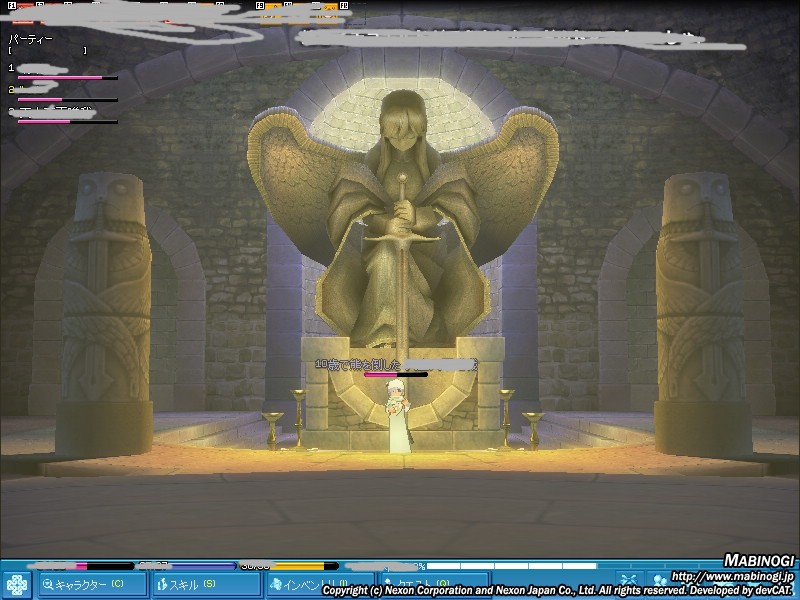Open the スキル (S) window
Viewport: 800px width, 600px height.
pyautogui.click(x=206, y=585)
